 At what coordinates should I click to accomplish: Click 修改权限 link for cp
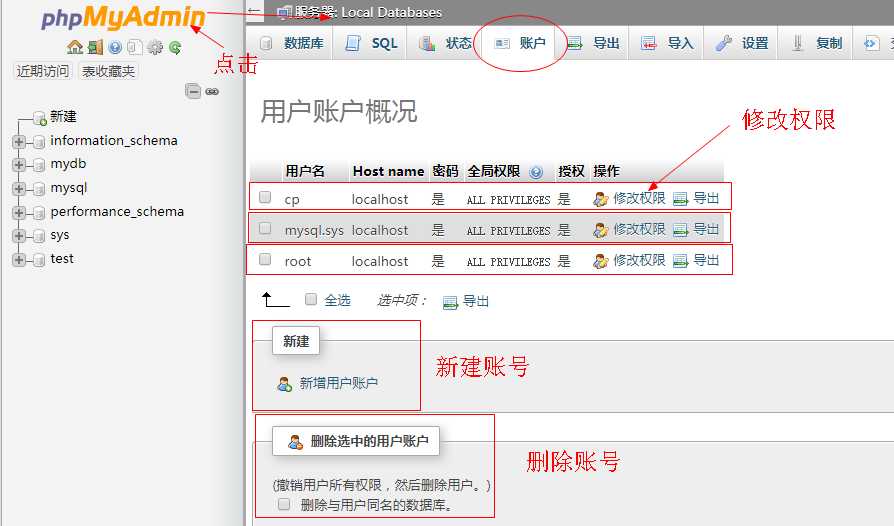click(639, 198)
